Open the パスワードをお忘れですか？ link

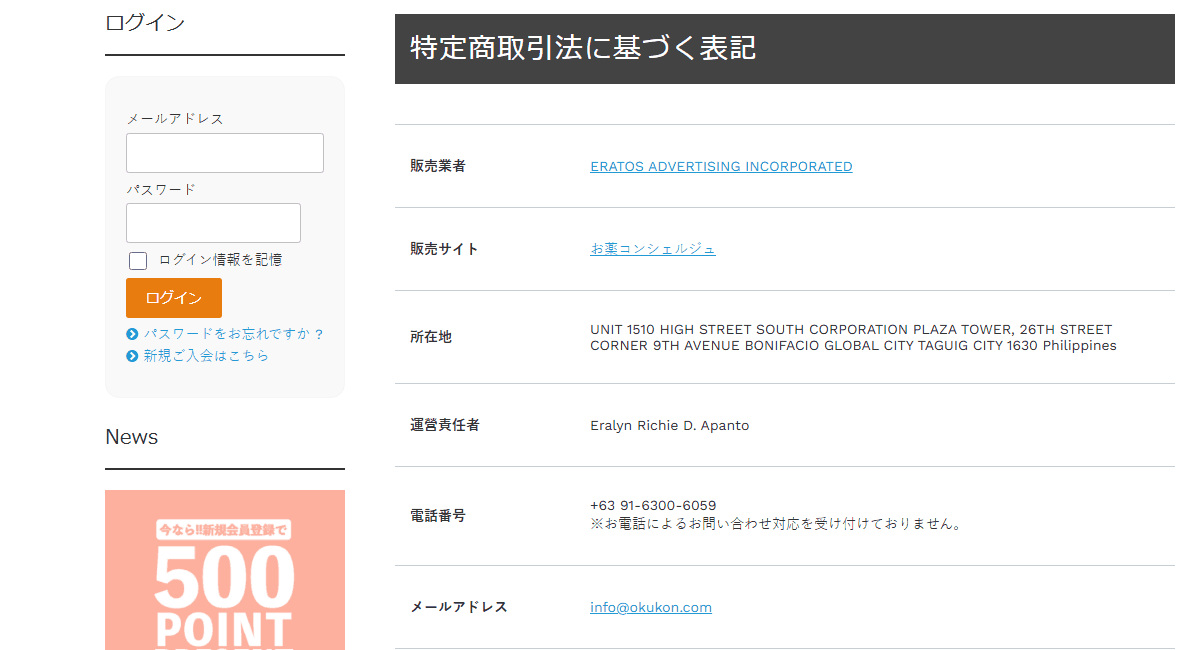[234, 334]
